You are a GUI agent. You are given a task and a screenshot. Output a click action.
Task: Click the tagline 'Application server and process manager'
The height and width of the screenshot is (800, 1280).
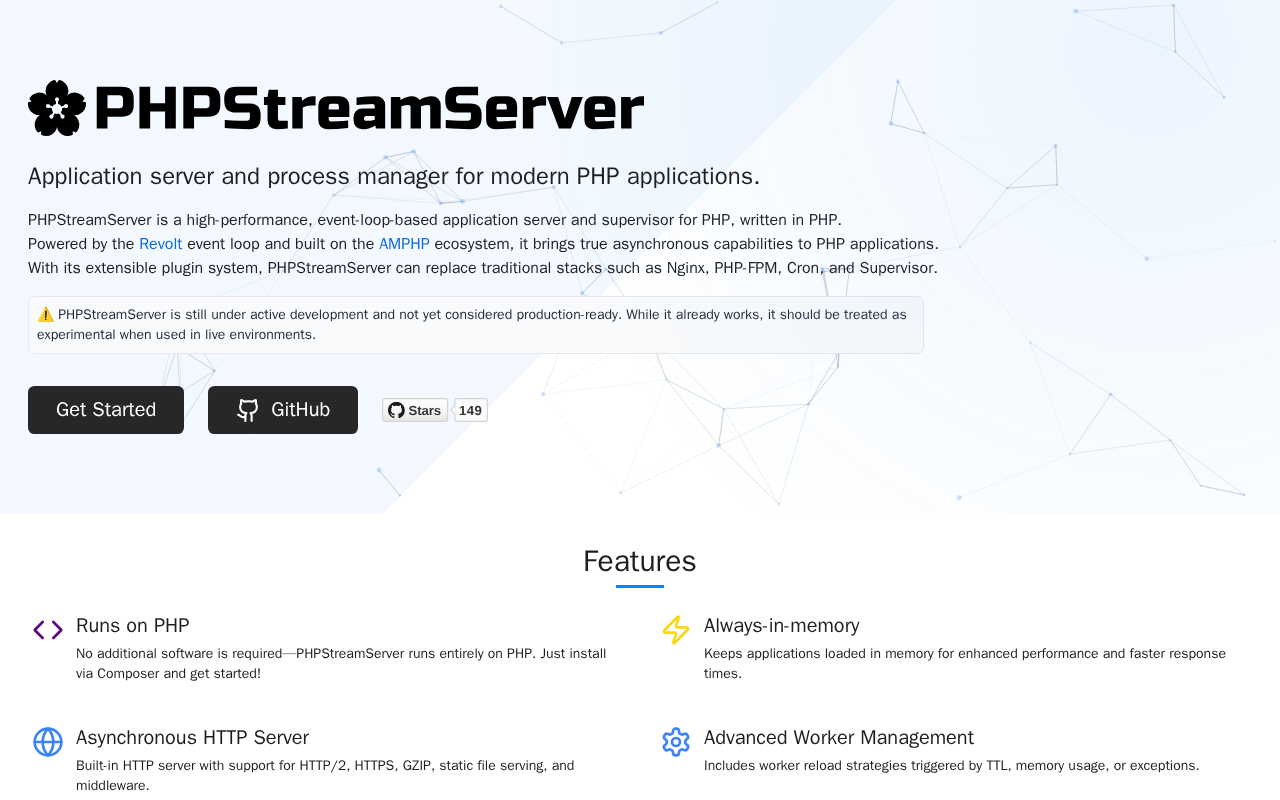394,176
